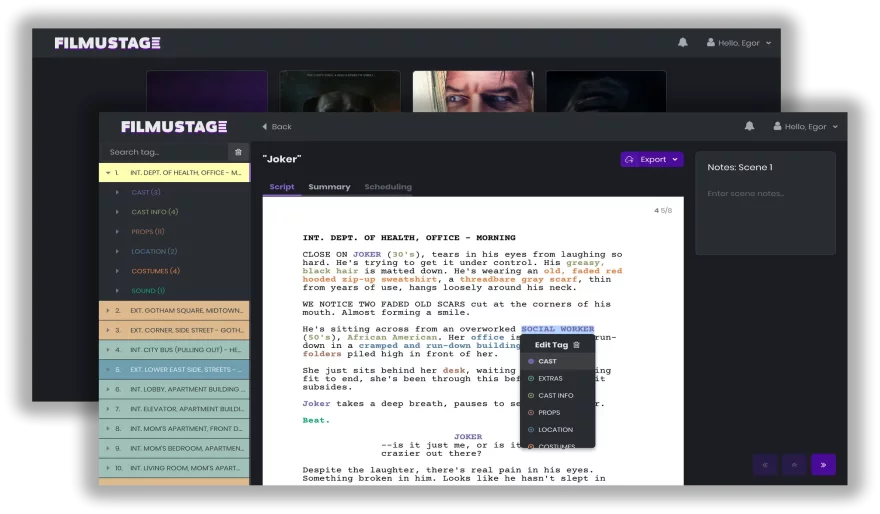The image size is (880, 514).
Task: Click the African American tag in script
Action: click(x=392, y=337)
